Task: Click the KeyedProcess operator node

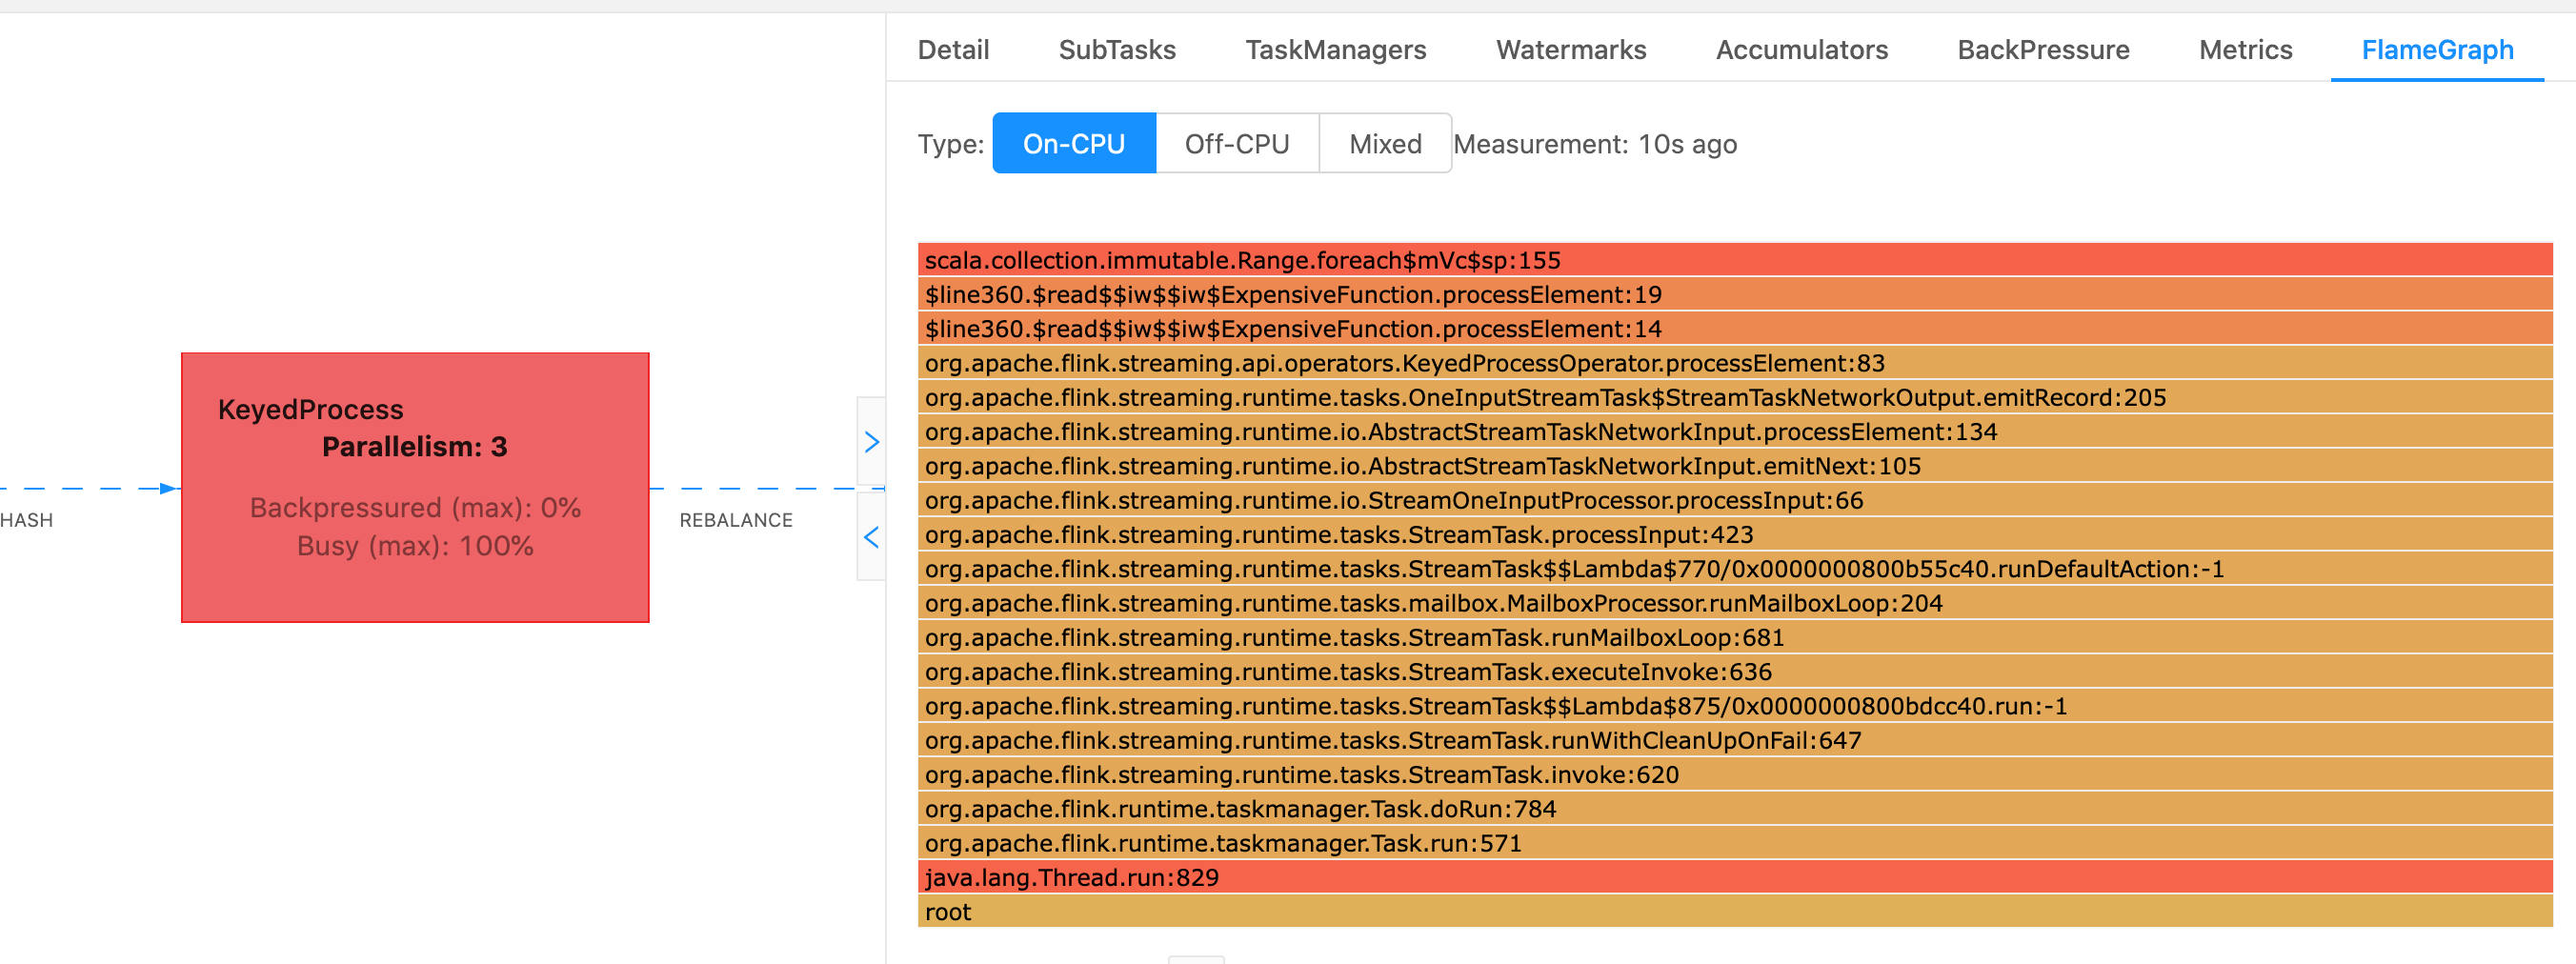Action: (x=415, y=487)
